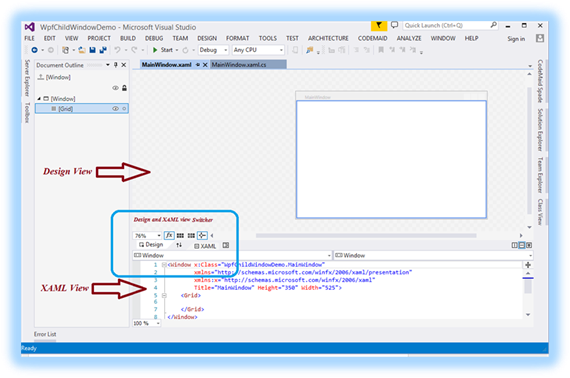The width and height of the screenshot is (570, 378).
Task: Click the Sign in link
Action: (516, 39)
